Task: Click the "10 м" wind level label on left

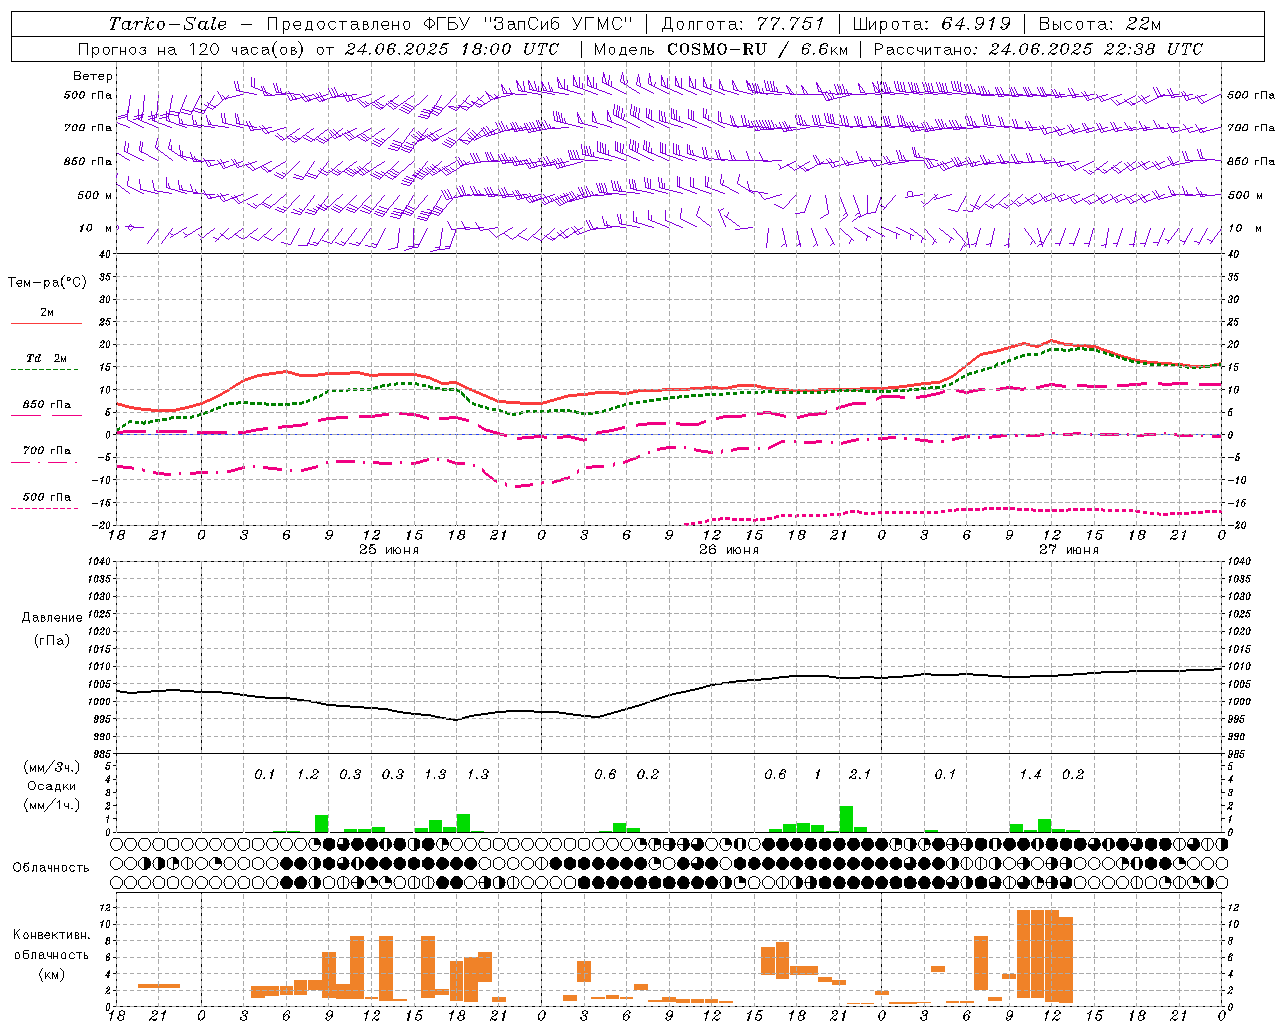Action: [x=97, y=228]
